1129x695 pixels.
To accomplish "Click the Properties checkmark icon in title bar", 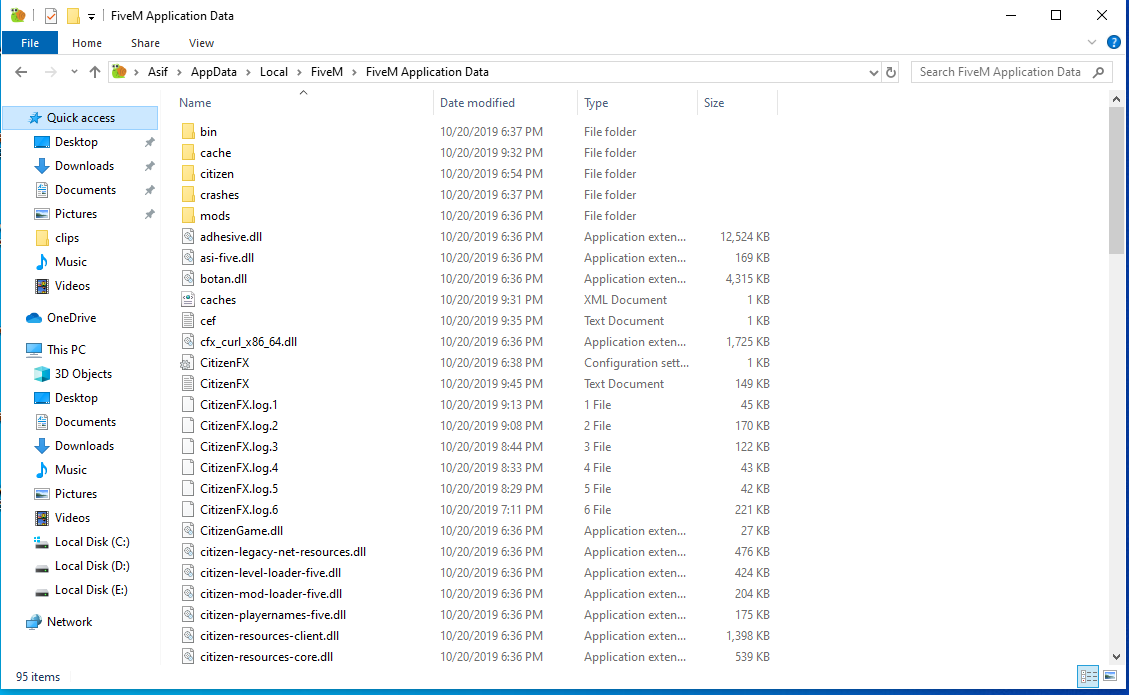I will point(51,16).
